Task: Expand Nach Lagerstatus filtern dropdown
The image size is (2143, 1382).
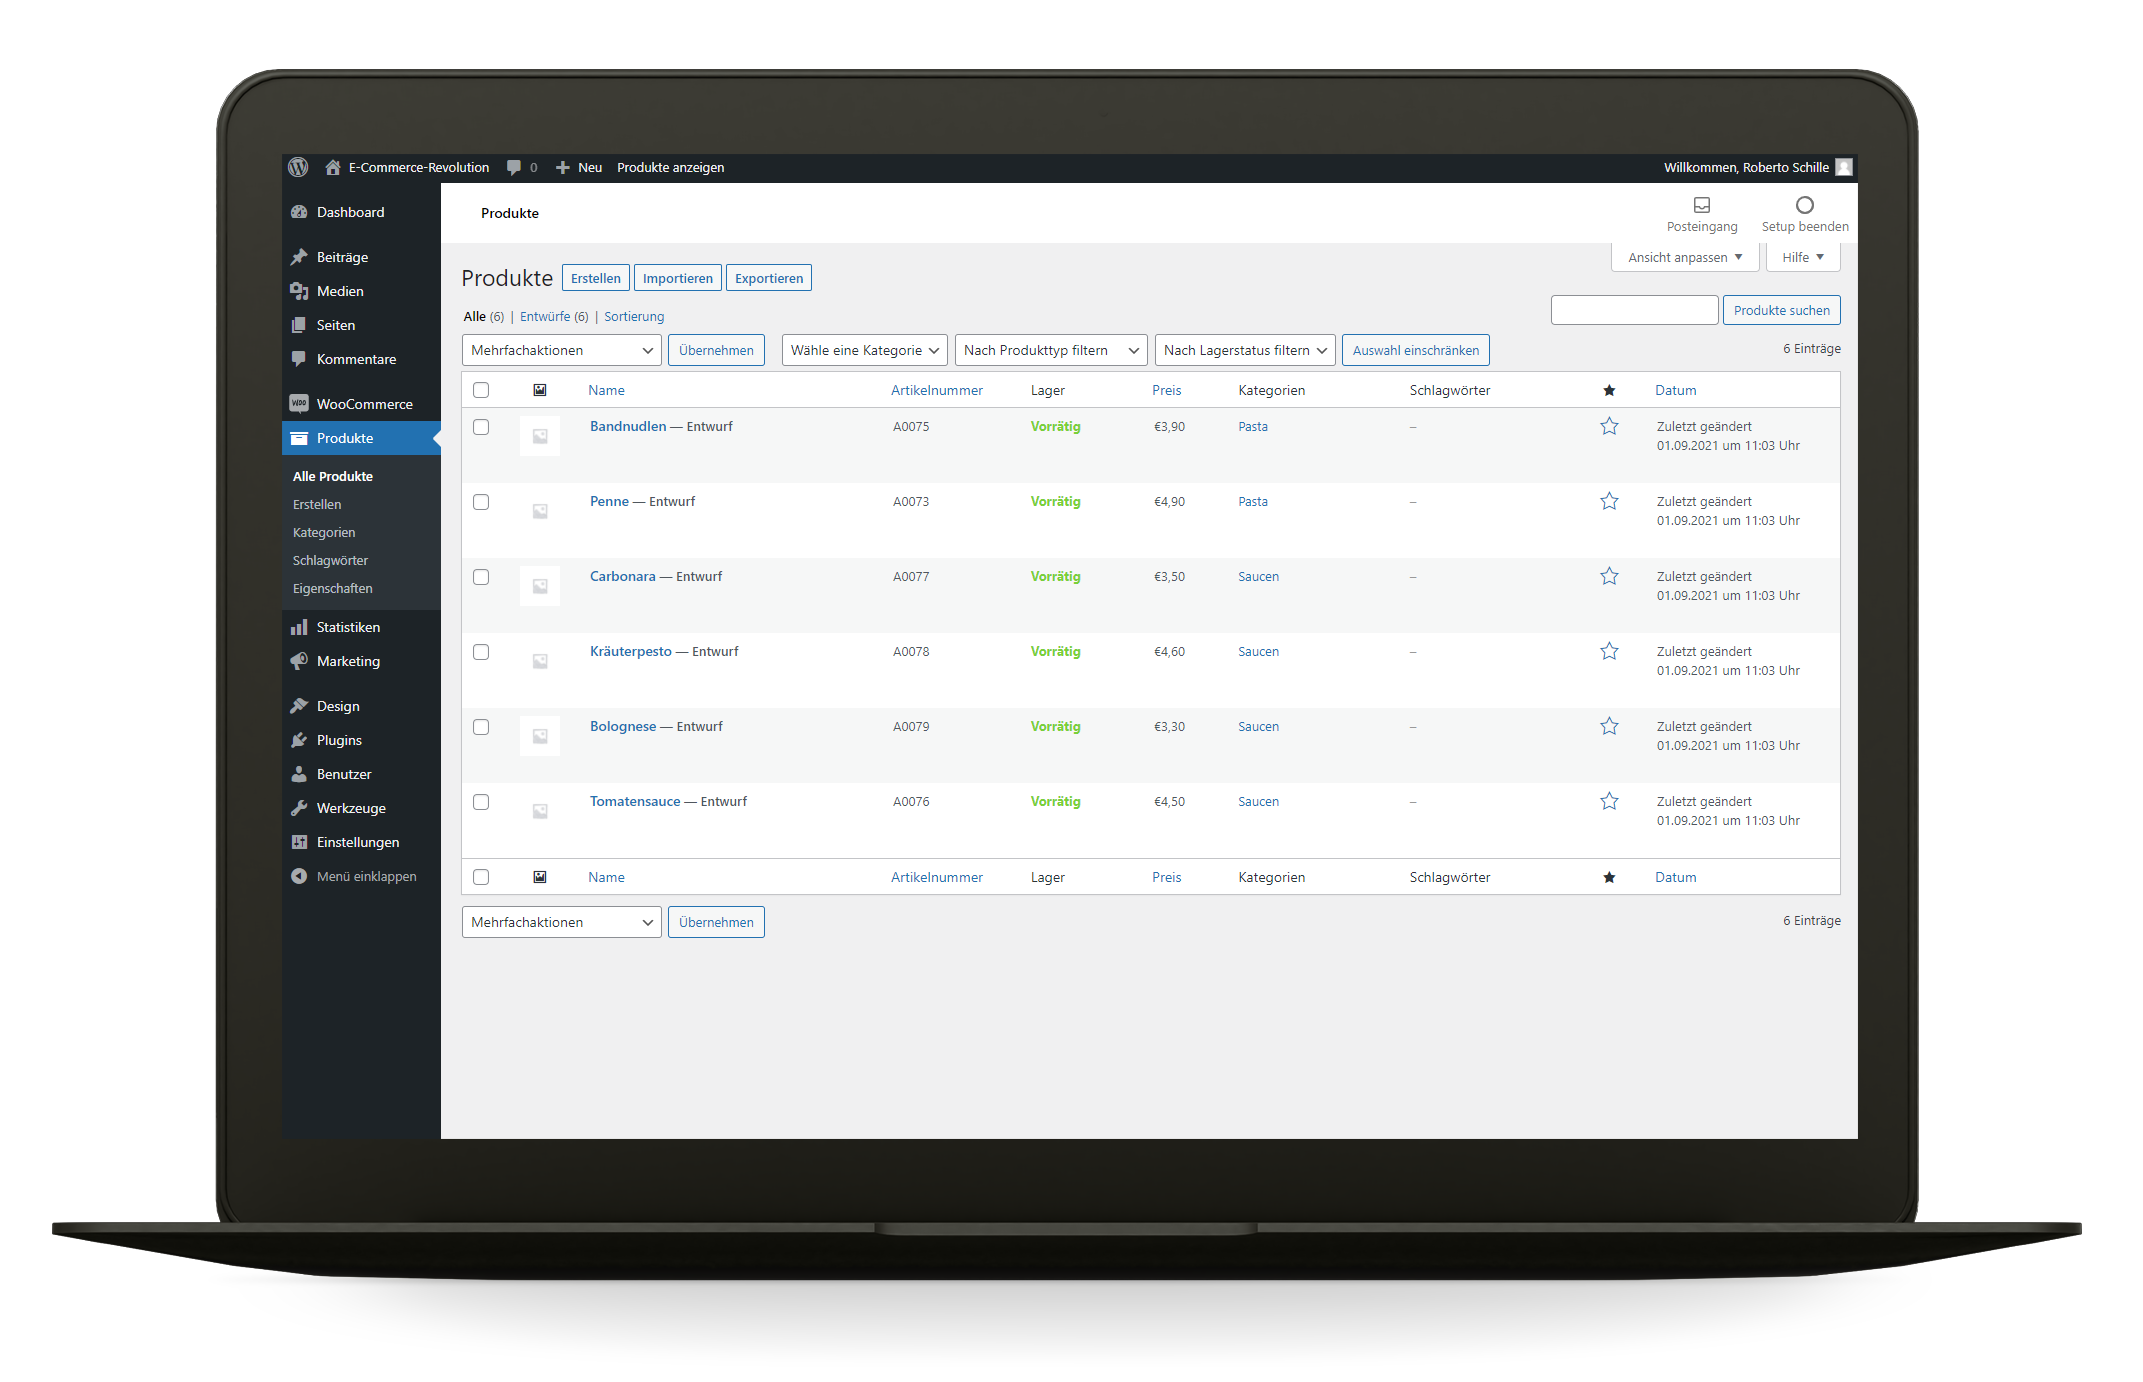Action: click(1244, 350)
